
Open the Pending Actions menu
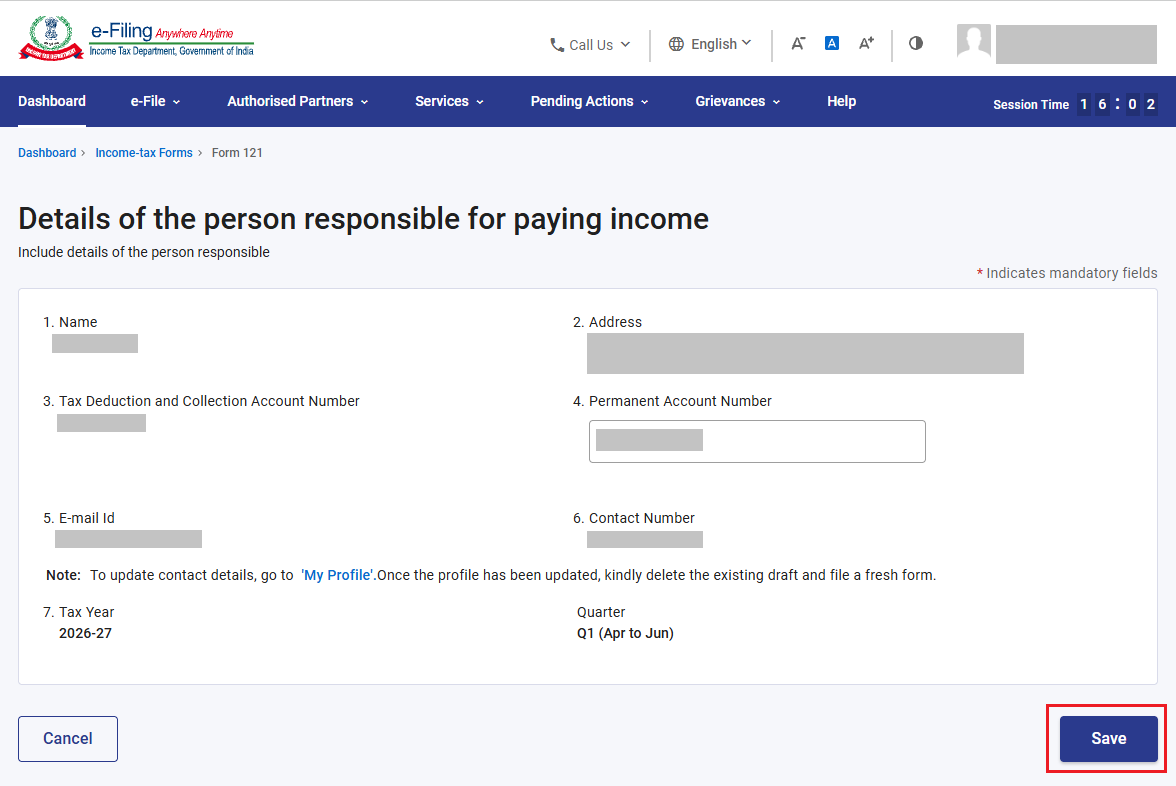(590, 101)
